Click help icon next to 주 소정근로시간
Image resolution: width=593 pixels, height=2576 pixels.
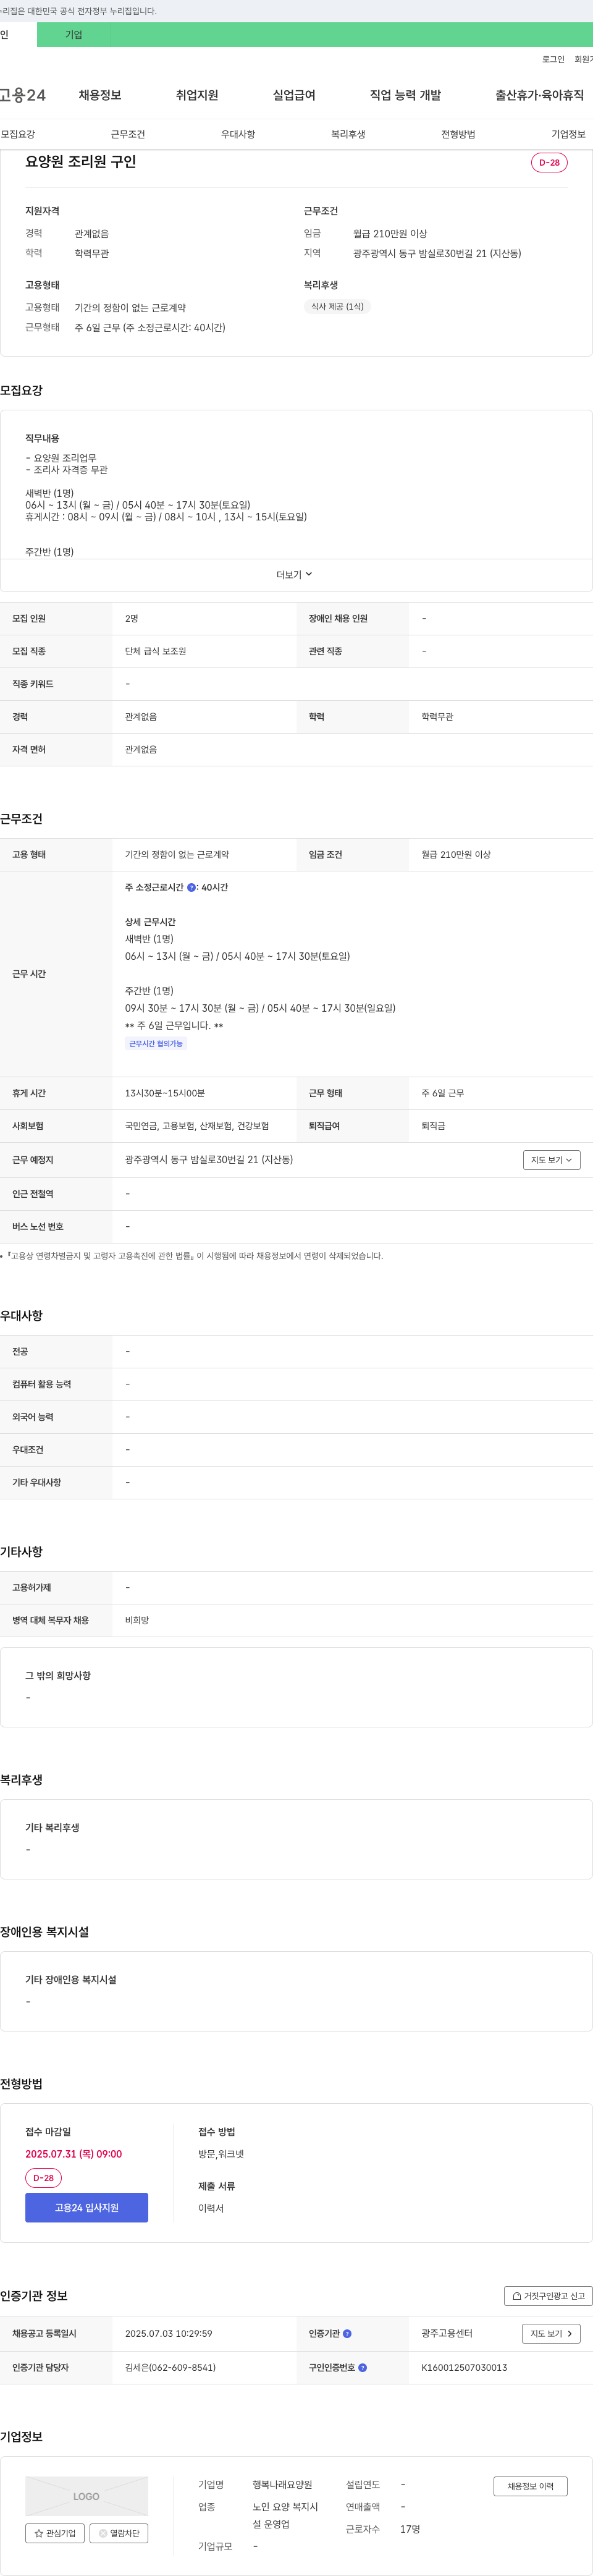192,888
